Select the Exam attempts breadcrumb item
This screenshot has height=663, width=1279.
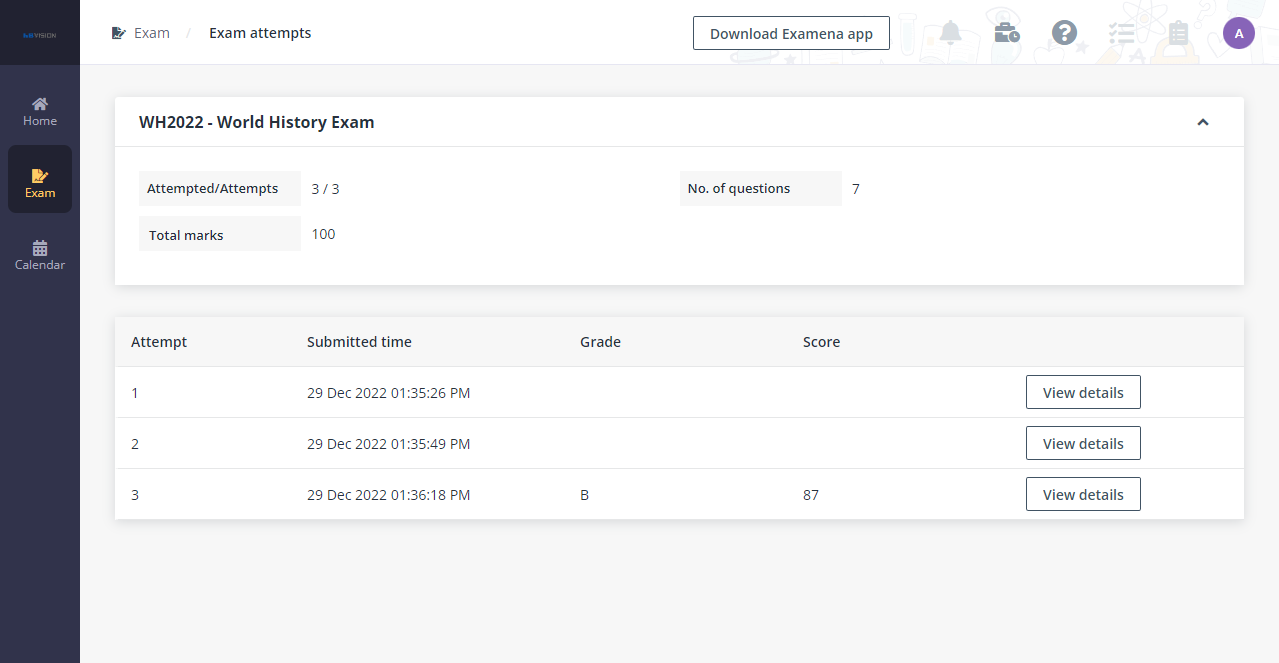259,32
